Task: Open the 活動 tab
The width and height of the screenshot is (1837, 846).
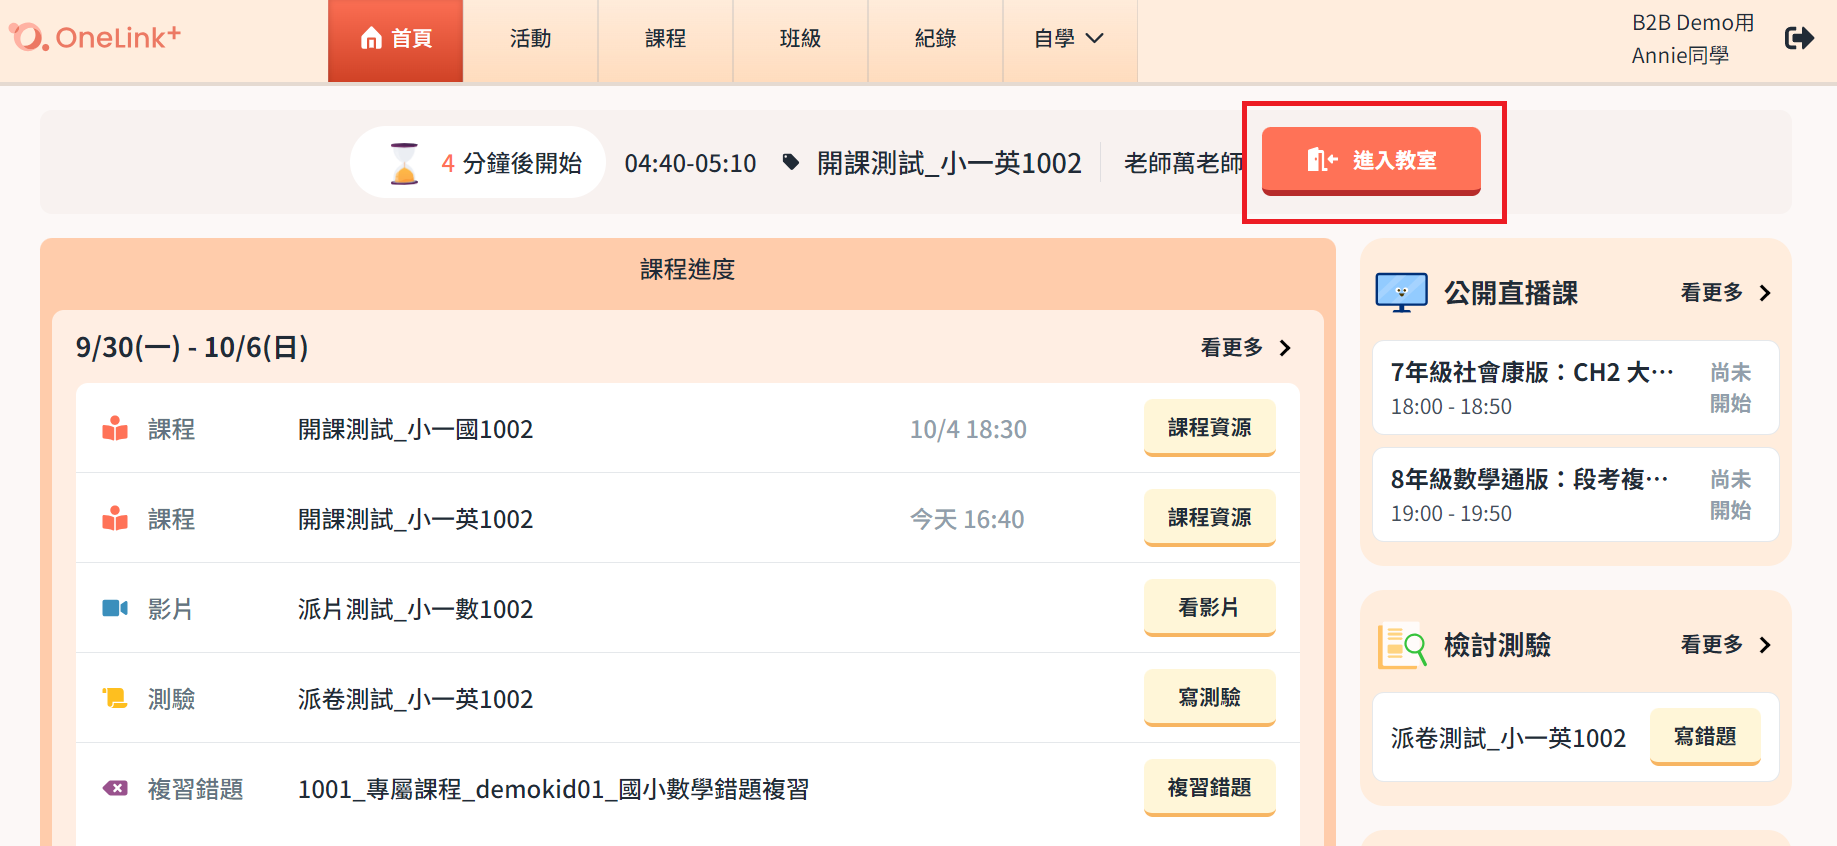Action: click(530, 40)
